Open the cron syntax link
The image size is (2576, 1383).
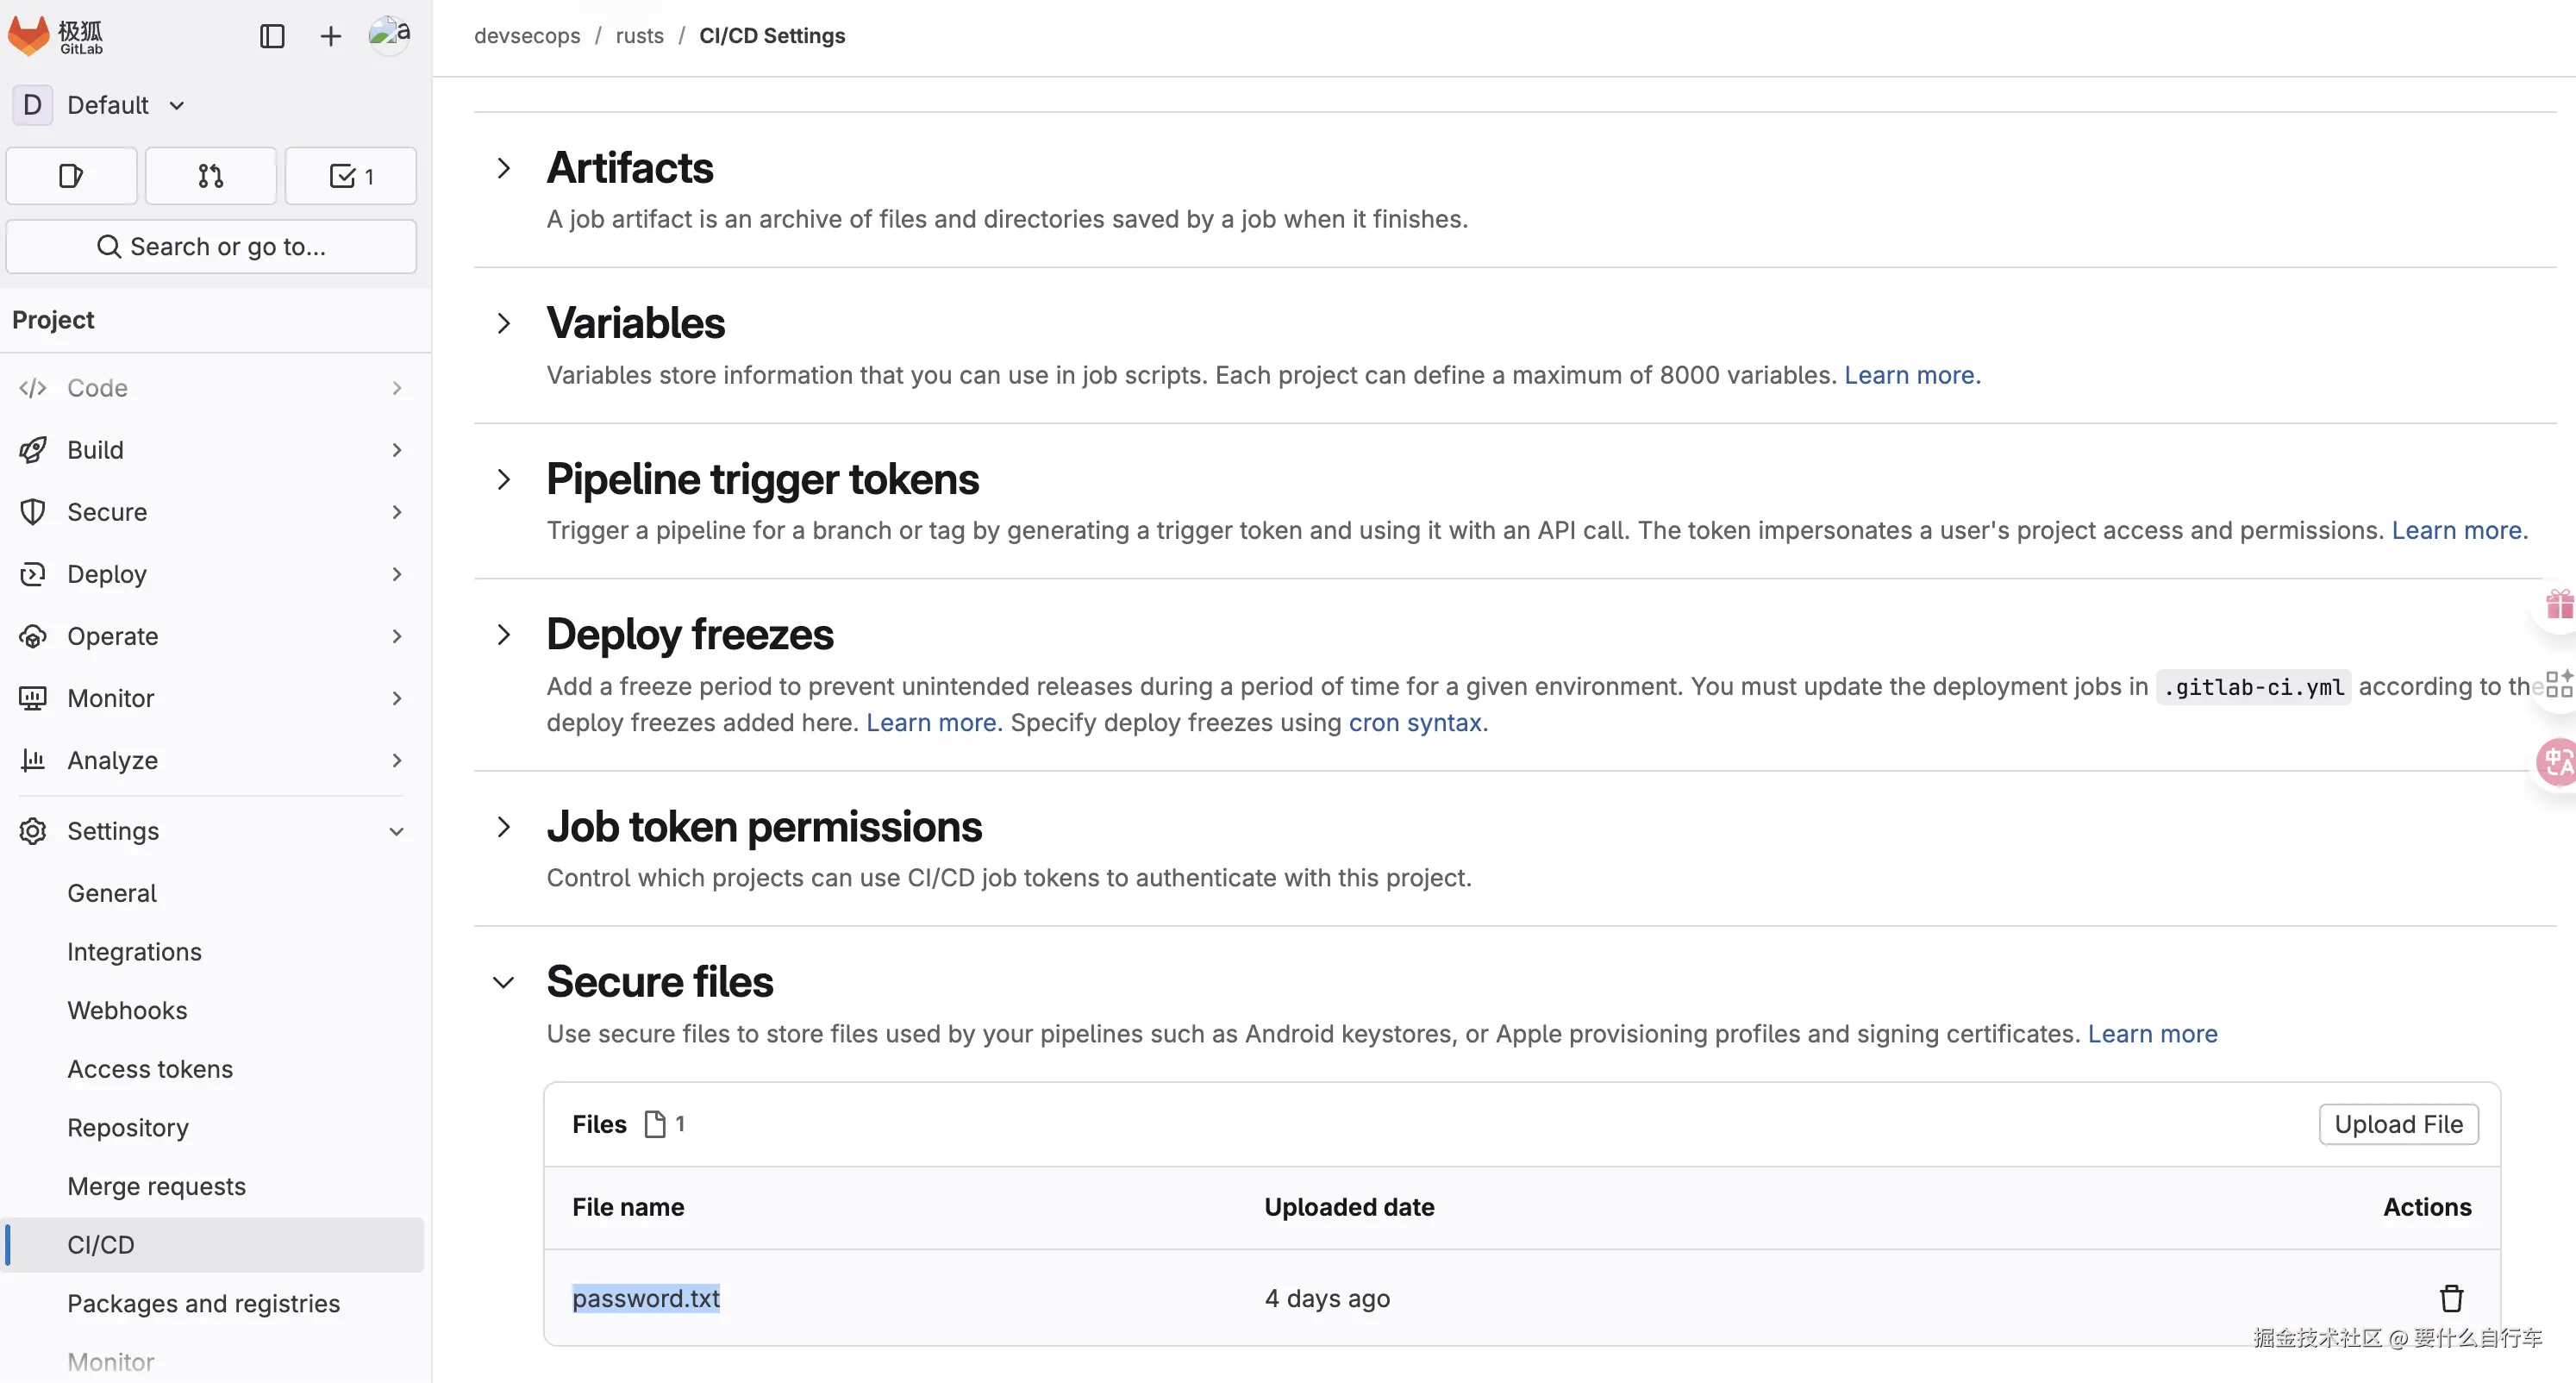click(x=1414, y=722)
